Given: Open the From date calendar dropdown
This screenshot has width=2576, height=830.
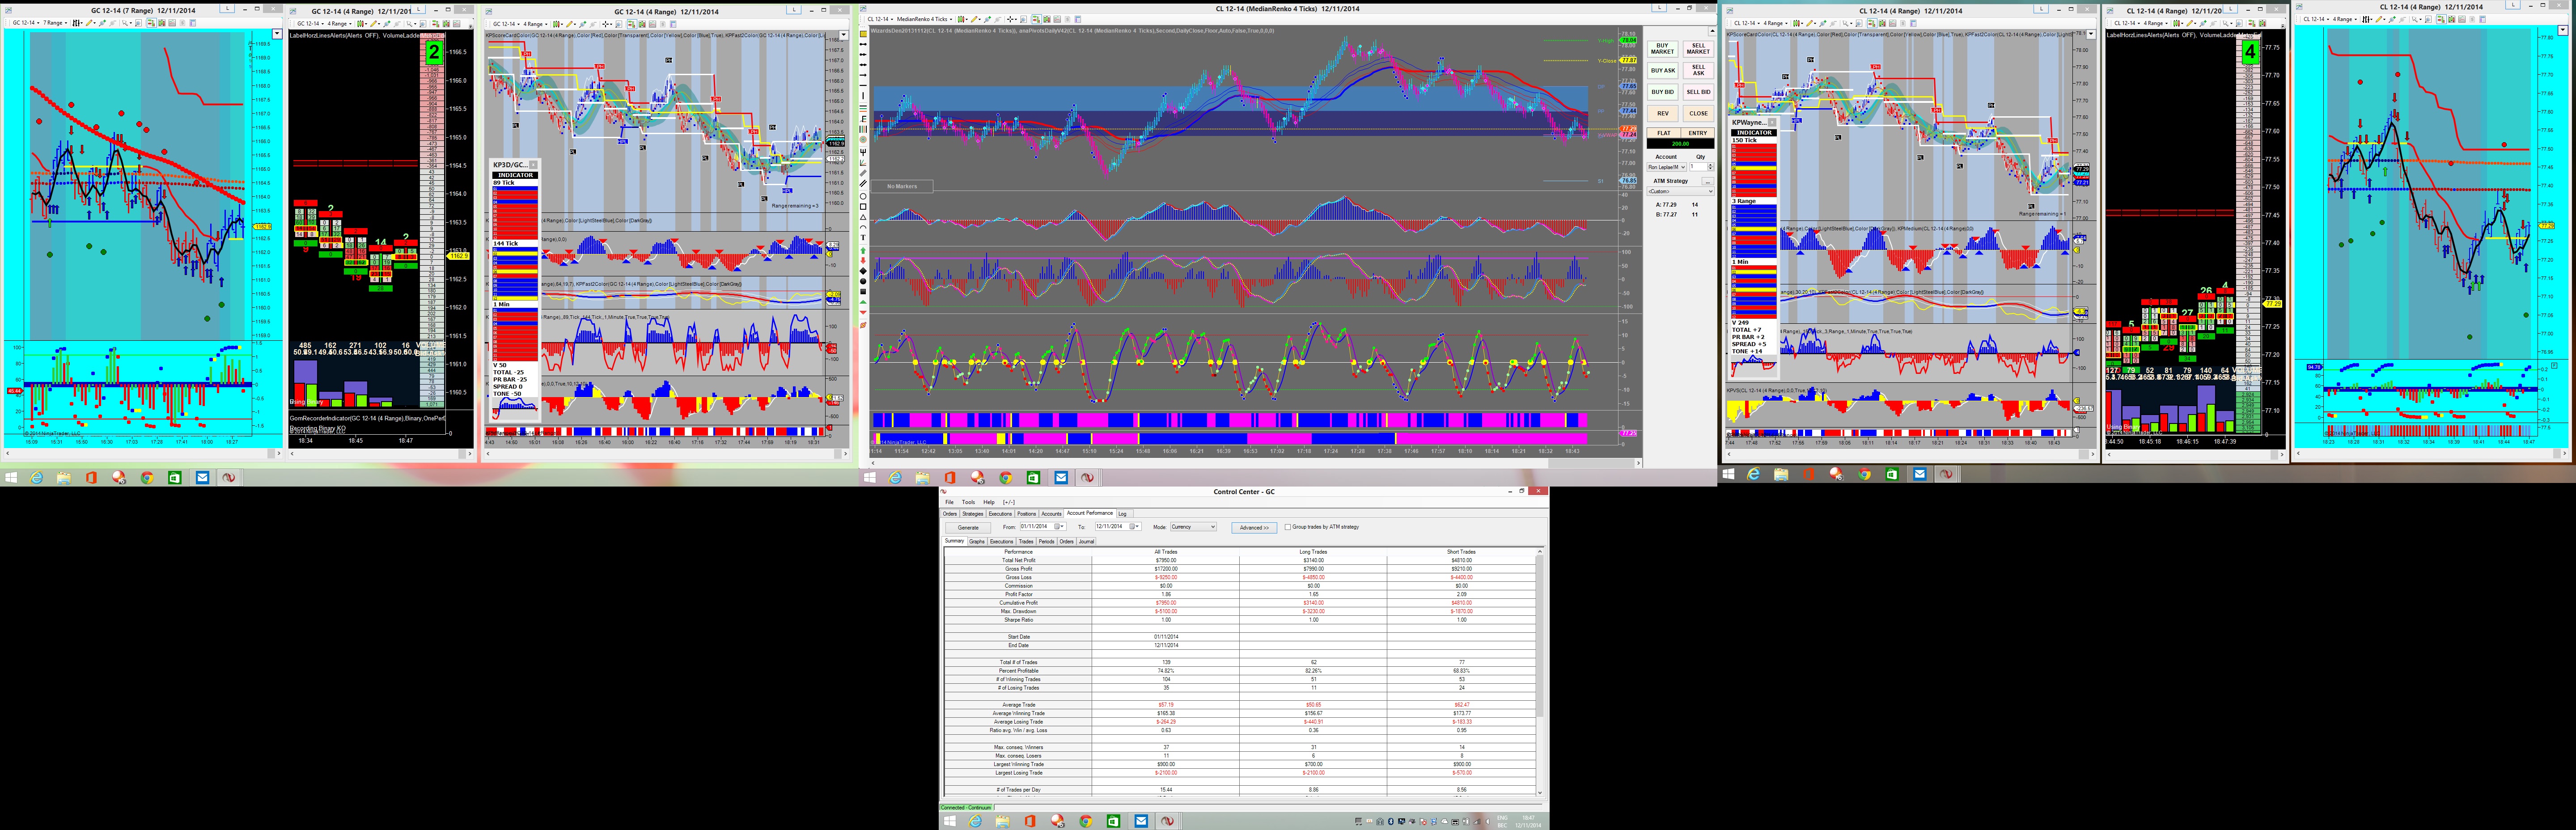Looking at the screenshot, I should click(1060, 527).
